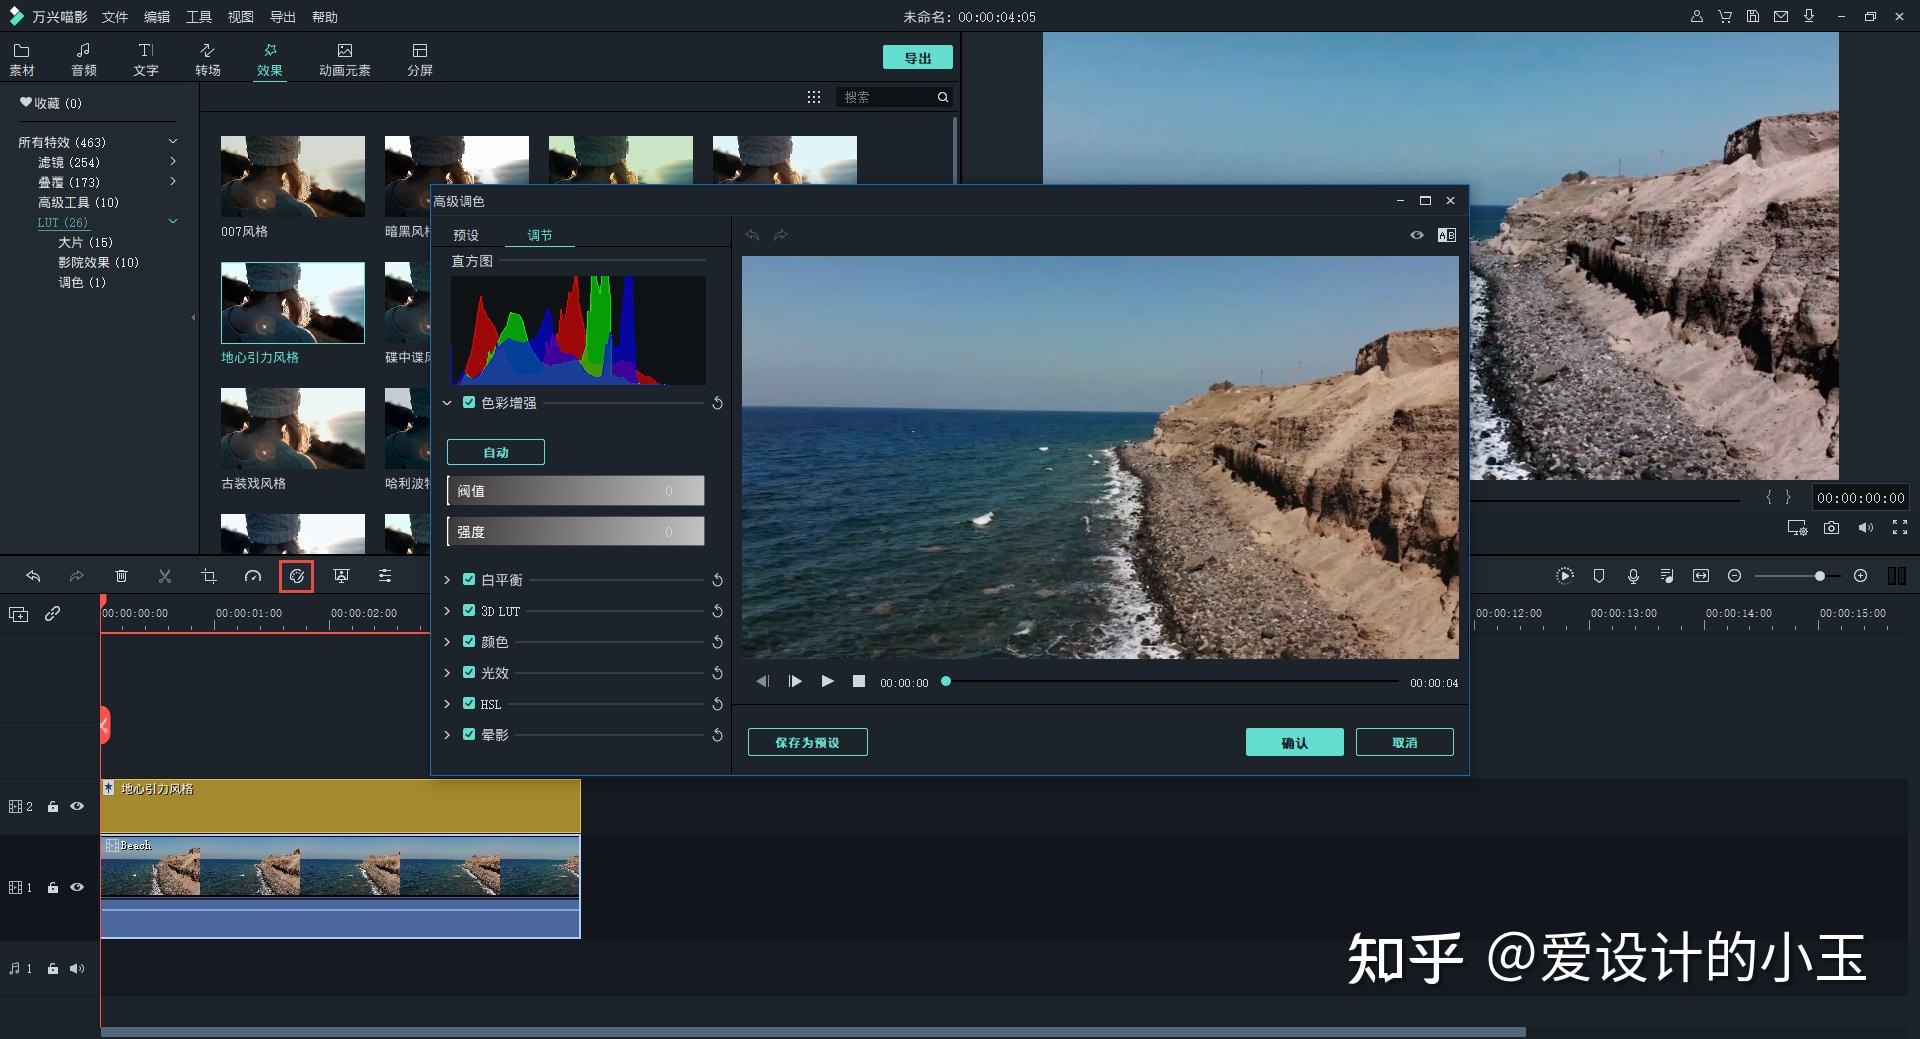Expand the 晕影 section
This screenshot has width=1920, height=1039.
tap(447, 735)
